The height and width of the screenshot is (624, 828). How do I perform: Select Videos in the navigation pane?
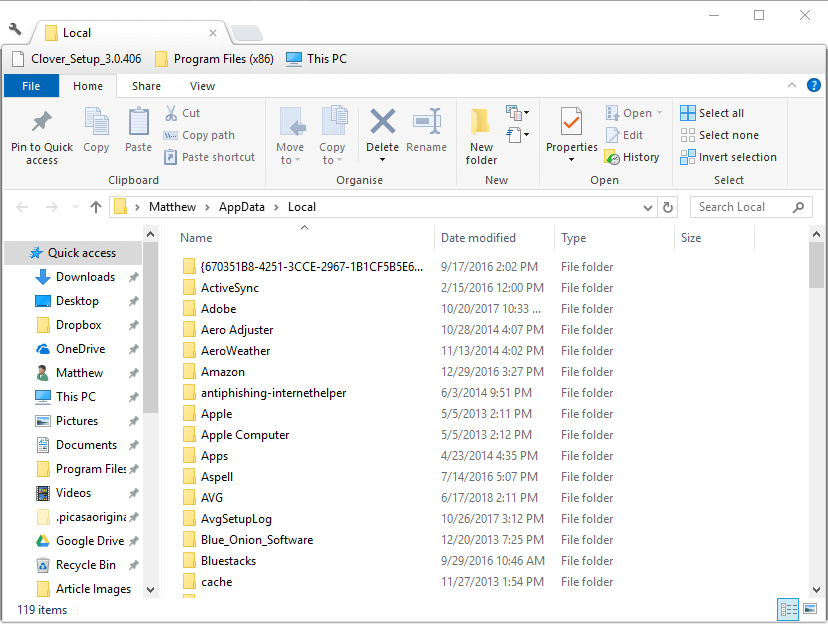pyautogui.click(x=73, y=493)
